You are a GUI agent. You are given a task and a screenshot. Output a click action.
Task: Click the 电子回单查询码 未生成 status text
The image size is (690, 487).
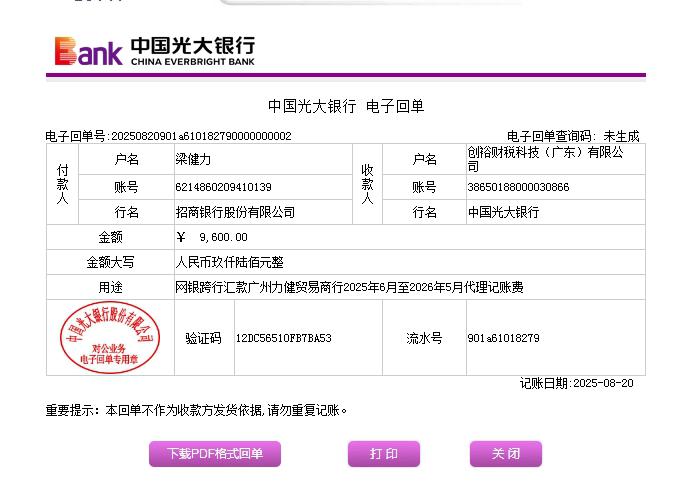pos(572,136)
